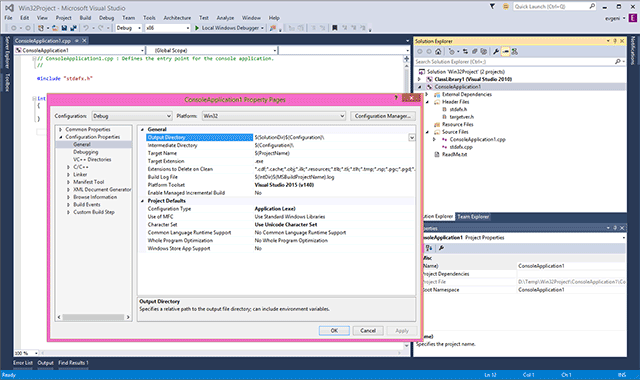Click the Save icon in the main toolbar

pyautogui.click(x=64, y=28)
